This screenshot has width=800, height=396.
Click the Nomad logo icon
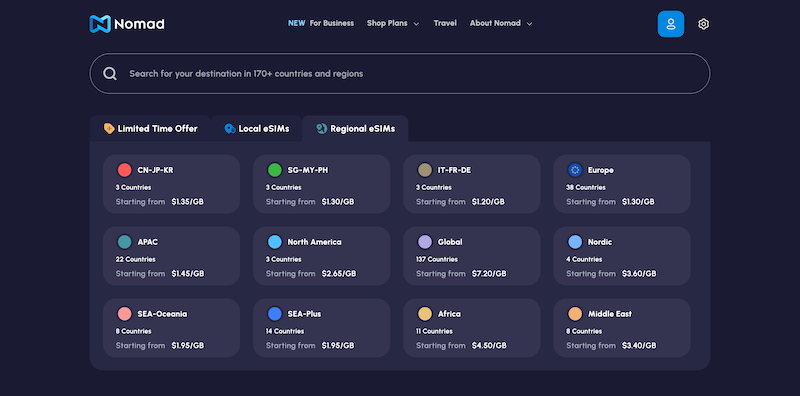[x=100, y=24]
